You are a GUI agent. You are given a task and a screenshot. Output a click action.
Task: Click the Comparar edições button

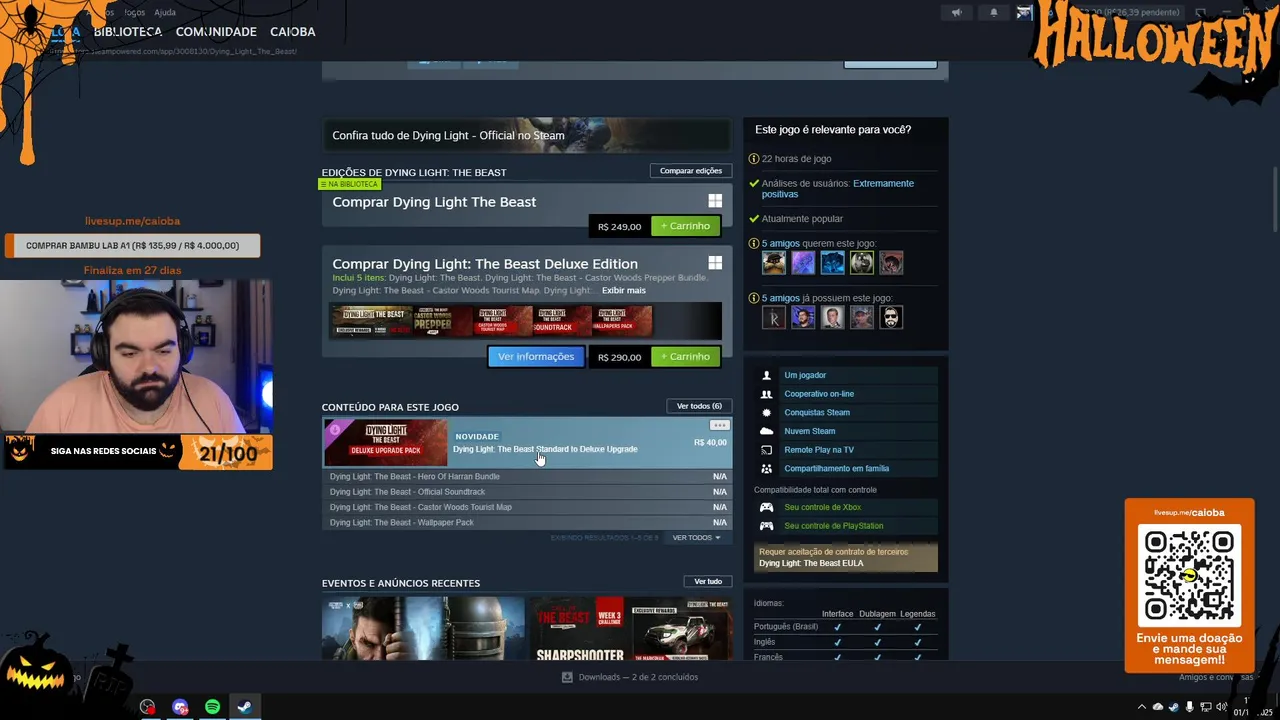pyautogui.click(x=691, y=171)
